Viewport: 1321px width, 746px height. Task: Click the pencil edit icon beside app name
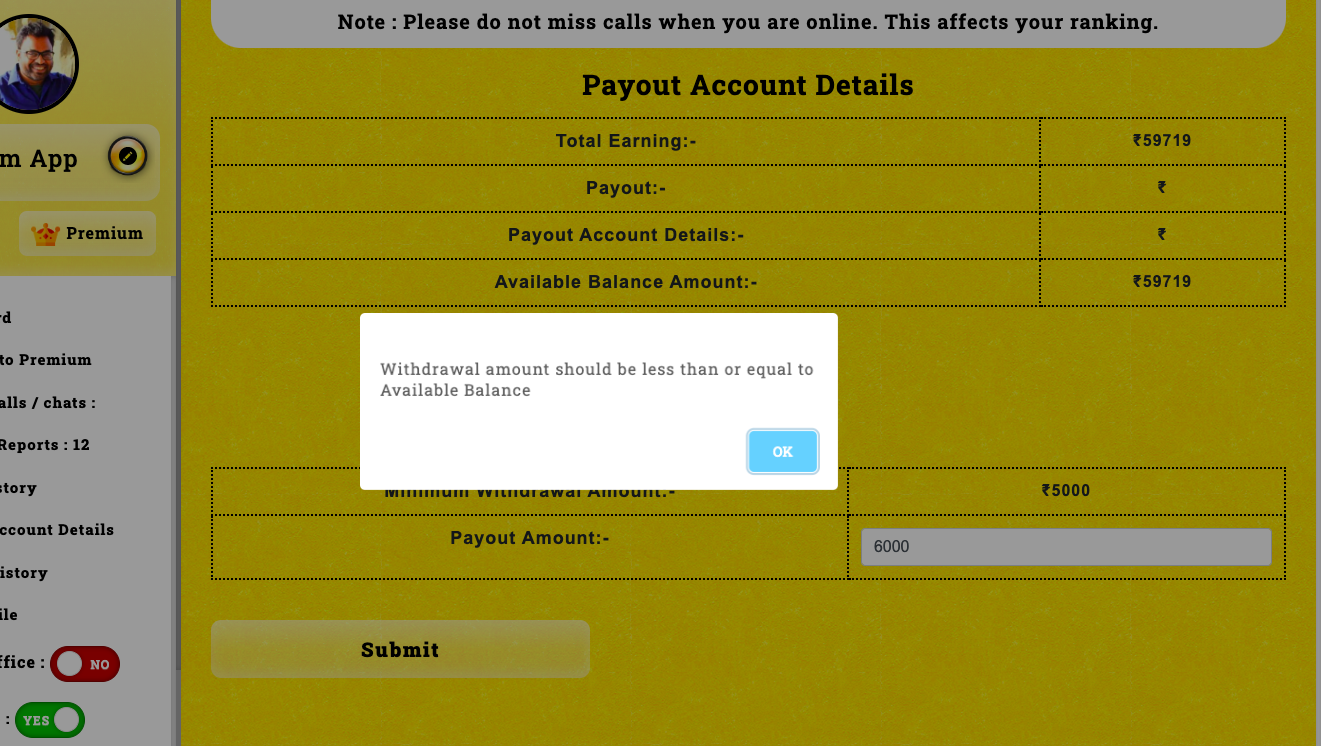pos(128,156)
